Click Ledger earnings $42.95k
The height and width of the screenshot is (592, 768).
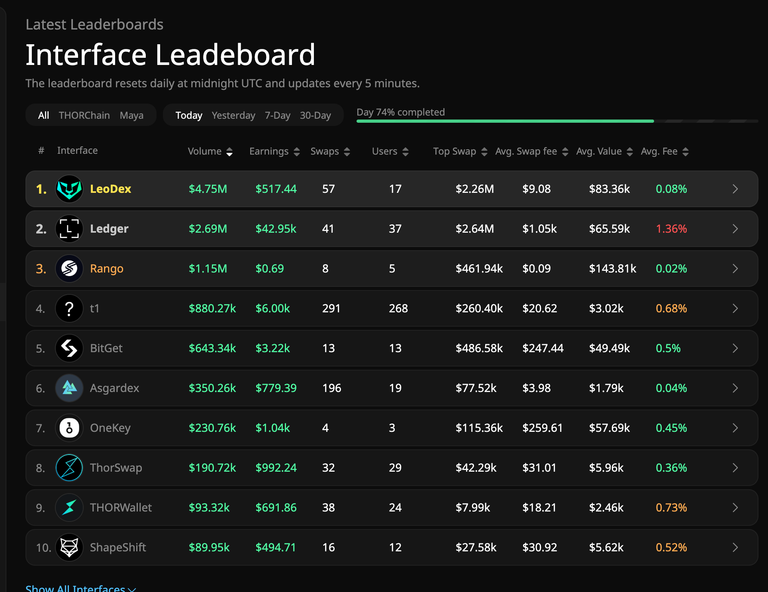pos(276,229)
